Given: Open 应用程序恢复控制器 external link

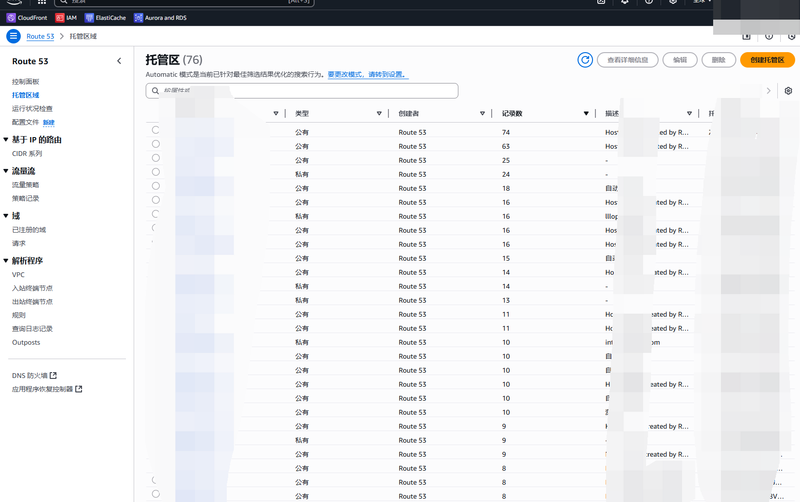Looking at the screenshot, I should pyautogui.click(x=47, y=389).
